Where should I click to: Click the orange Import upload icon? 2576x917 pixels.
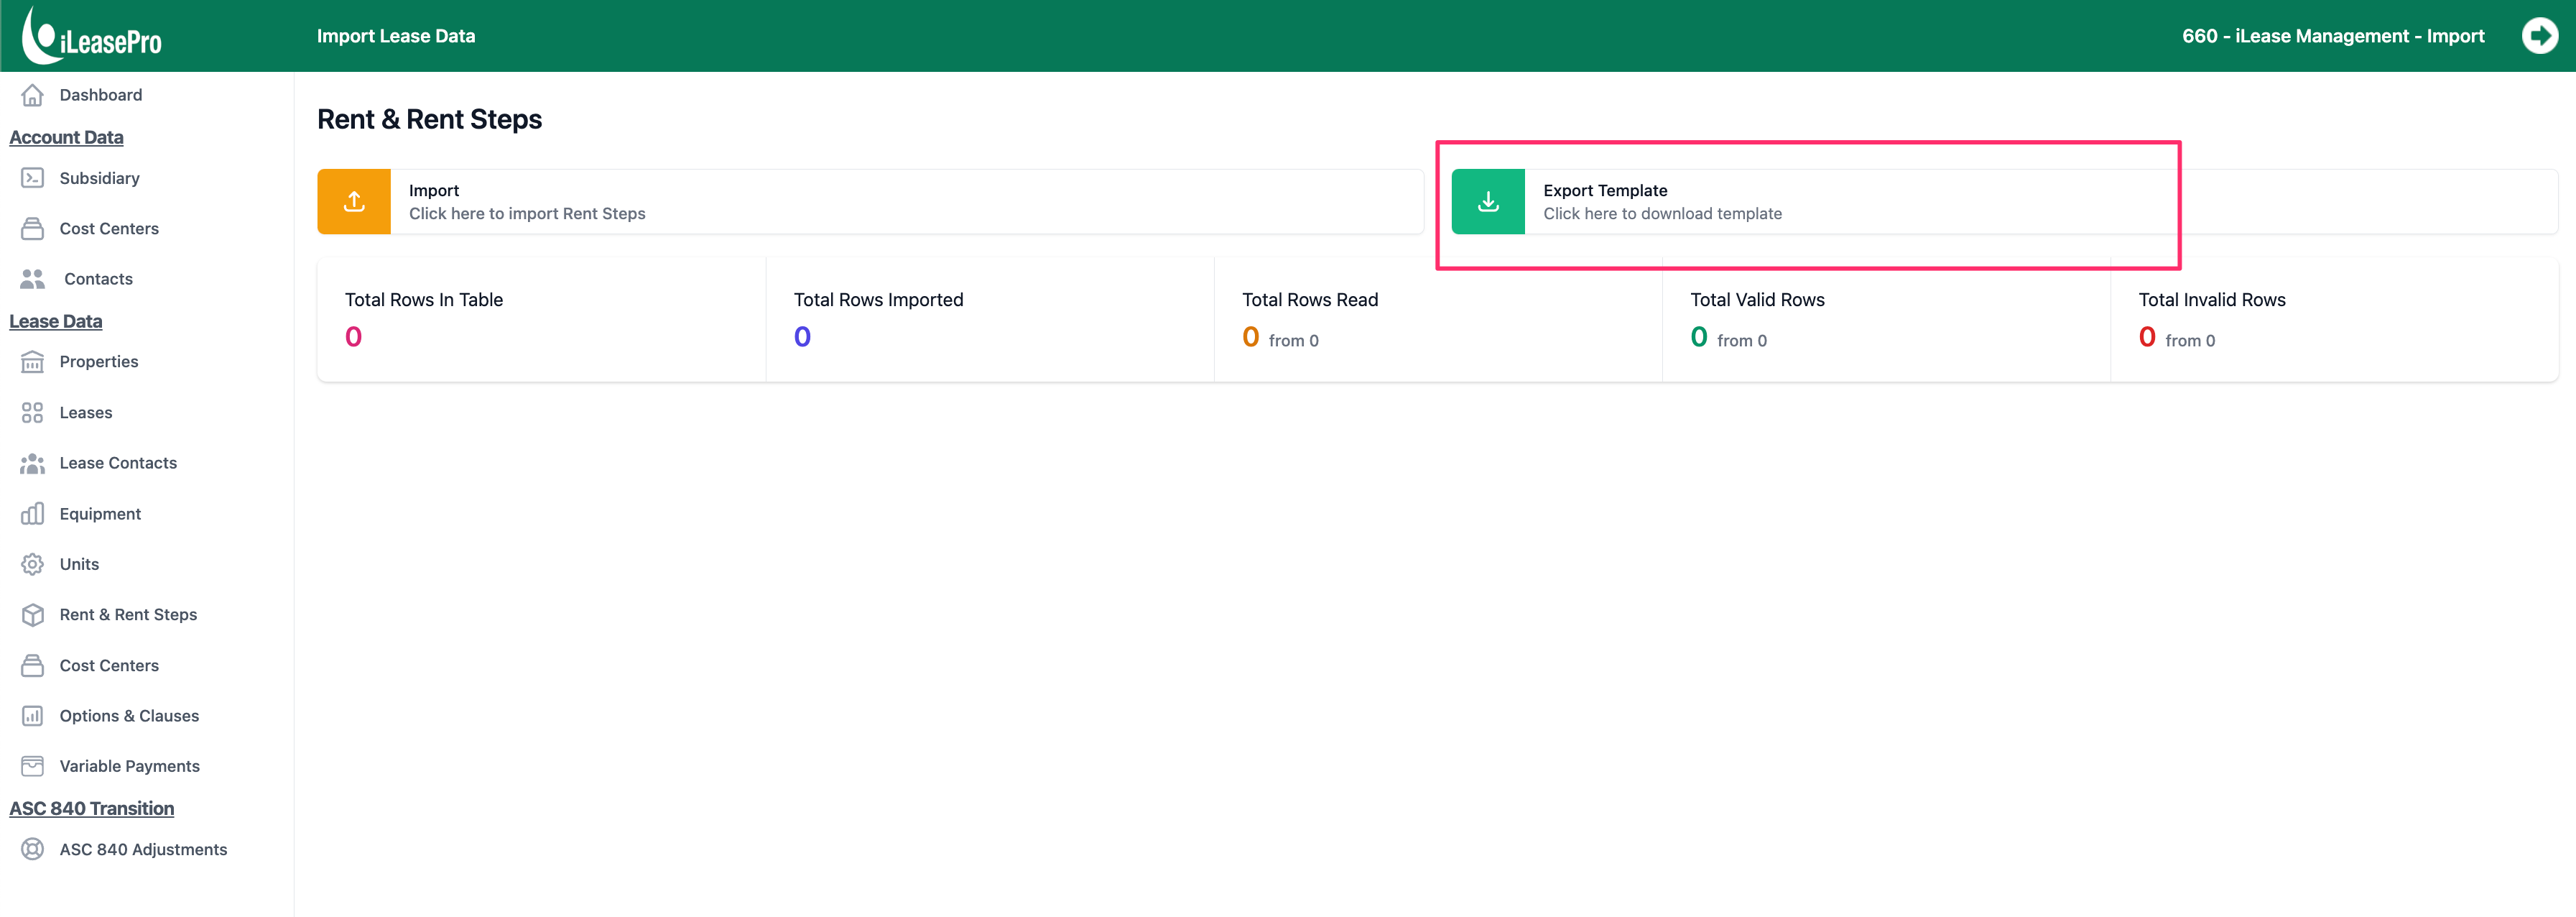tap(354, 202)
